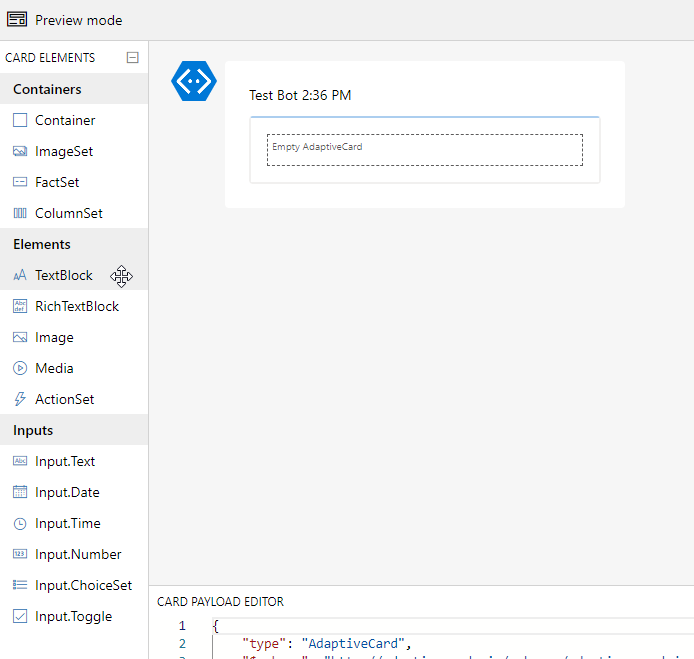
Task: Choose the Input.ChoiceSet item
Action: (74, 585)
